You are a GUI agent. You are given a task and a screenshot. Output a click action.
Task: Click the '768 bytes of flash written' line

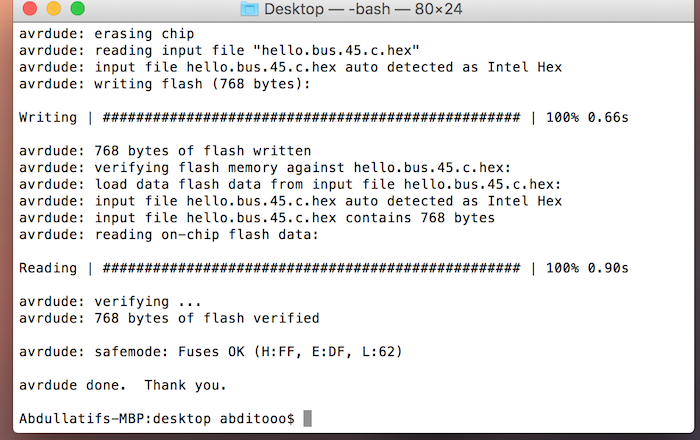coord(203,151)
